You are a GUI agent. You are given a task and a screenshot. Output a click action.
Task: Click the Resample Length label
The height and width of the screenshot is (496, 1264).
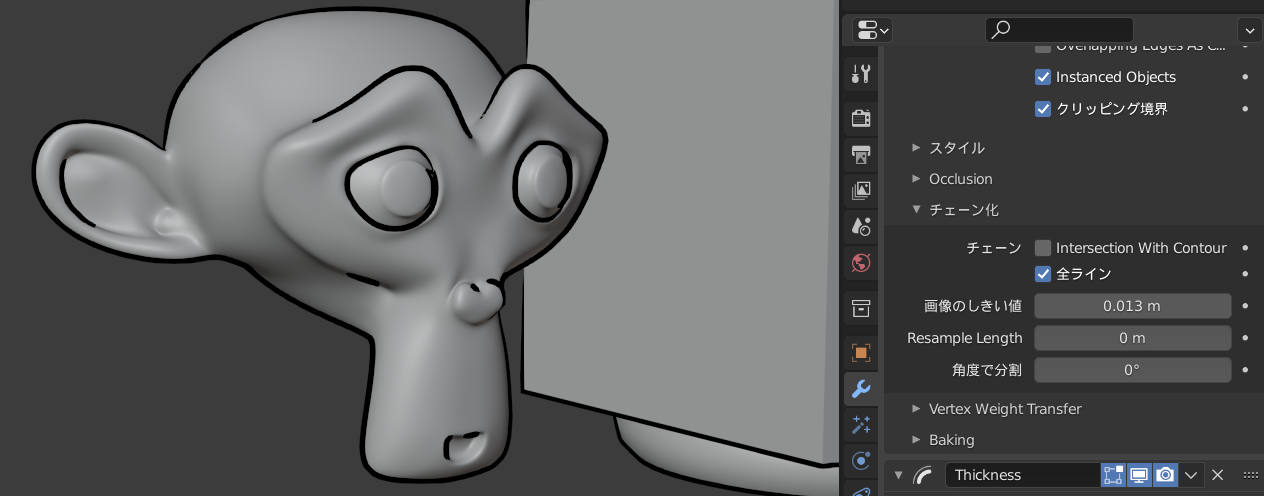point(964,338)
